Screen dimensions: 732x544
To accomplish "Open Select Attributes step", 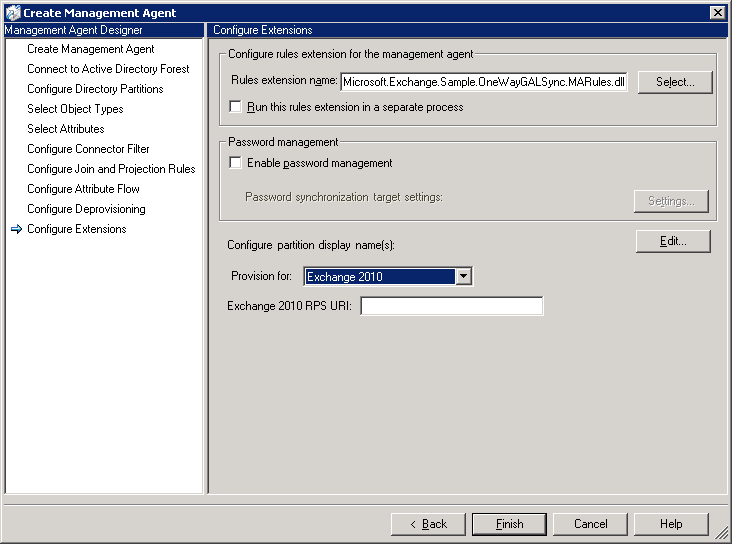I will 66,129.
